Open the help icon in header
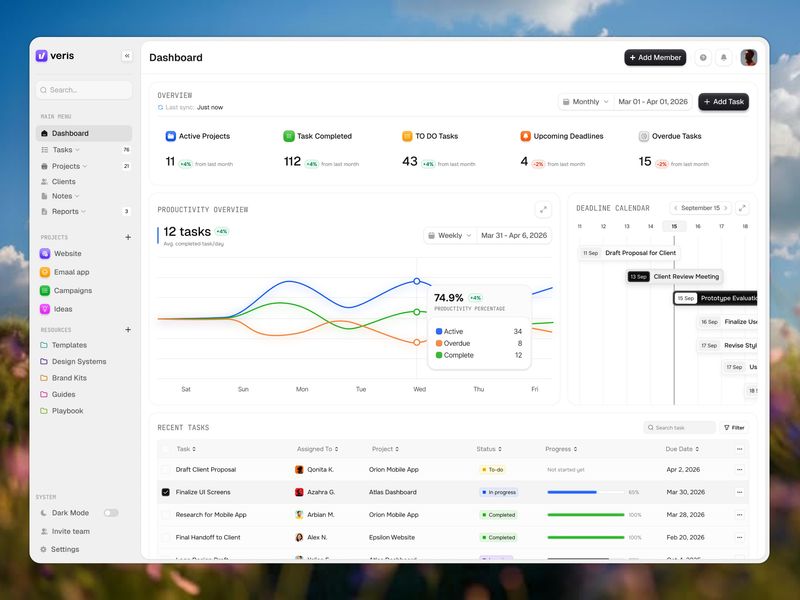 click(x=703, y=58)
